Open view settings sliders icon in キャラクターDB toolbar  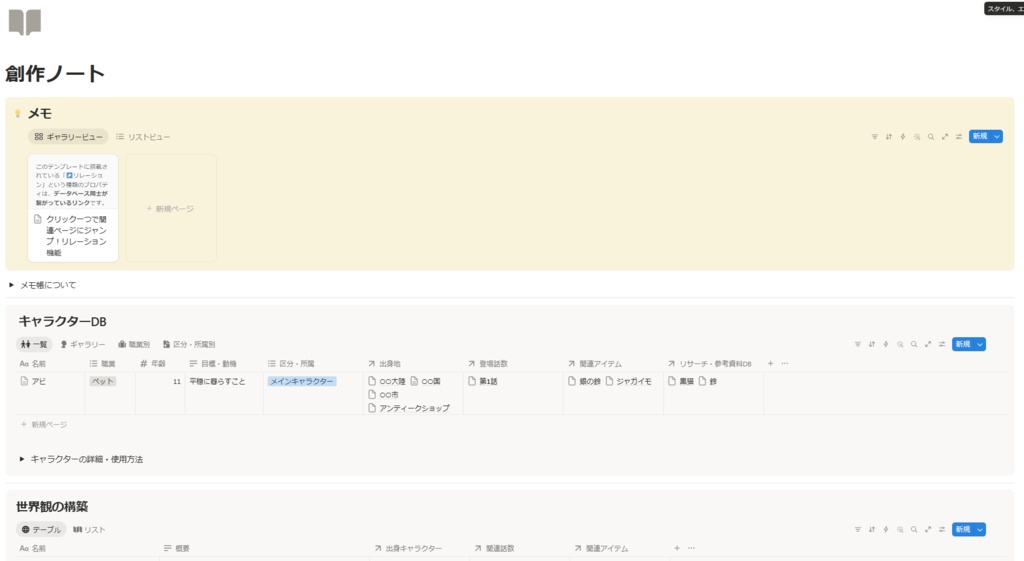click(942, 344)
